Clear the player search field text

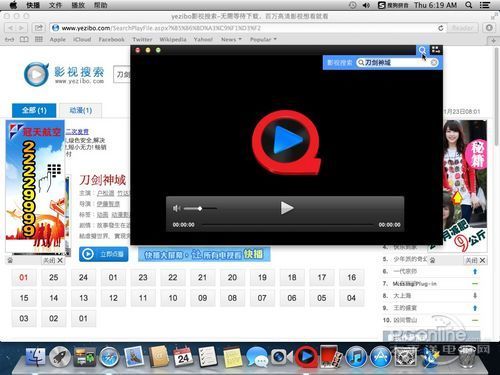(433, 63)
